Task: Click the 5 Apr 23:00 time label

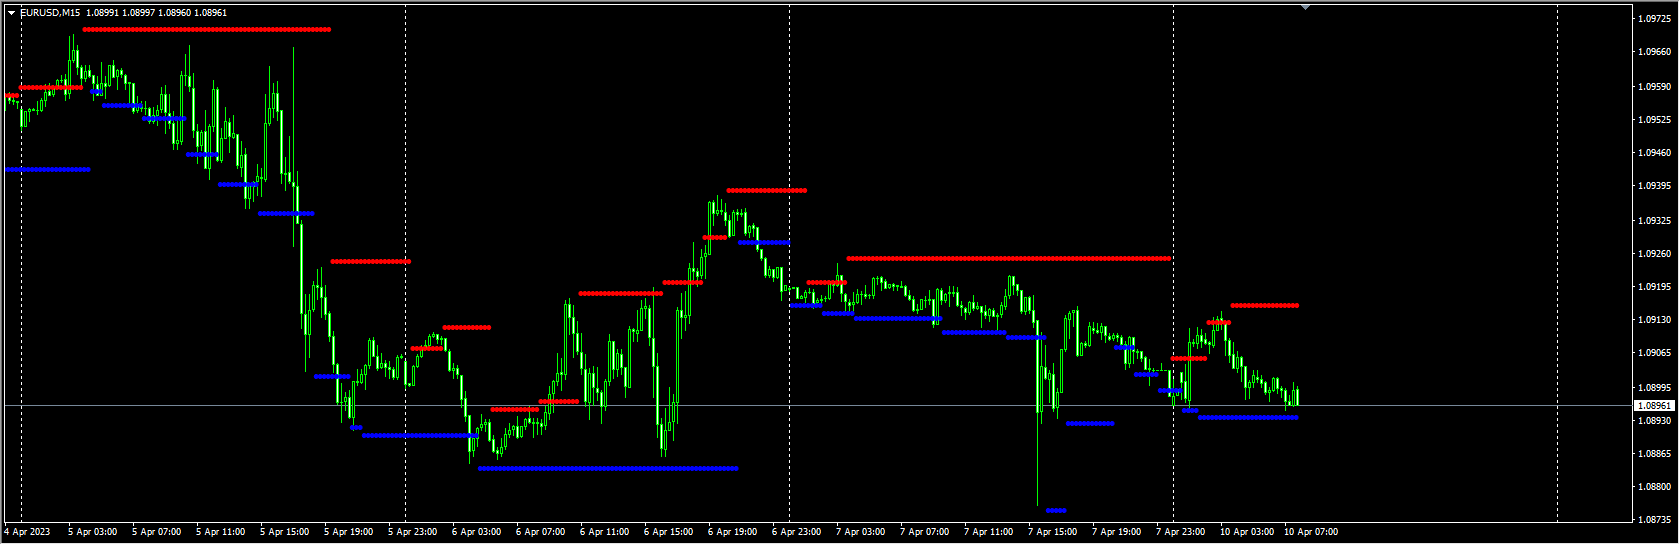Action: coord(413,532)
